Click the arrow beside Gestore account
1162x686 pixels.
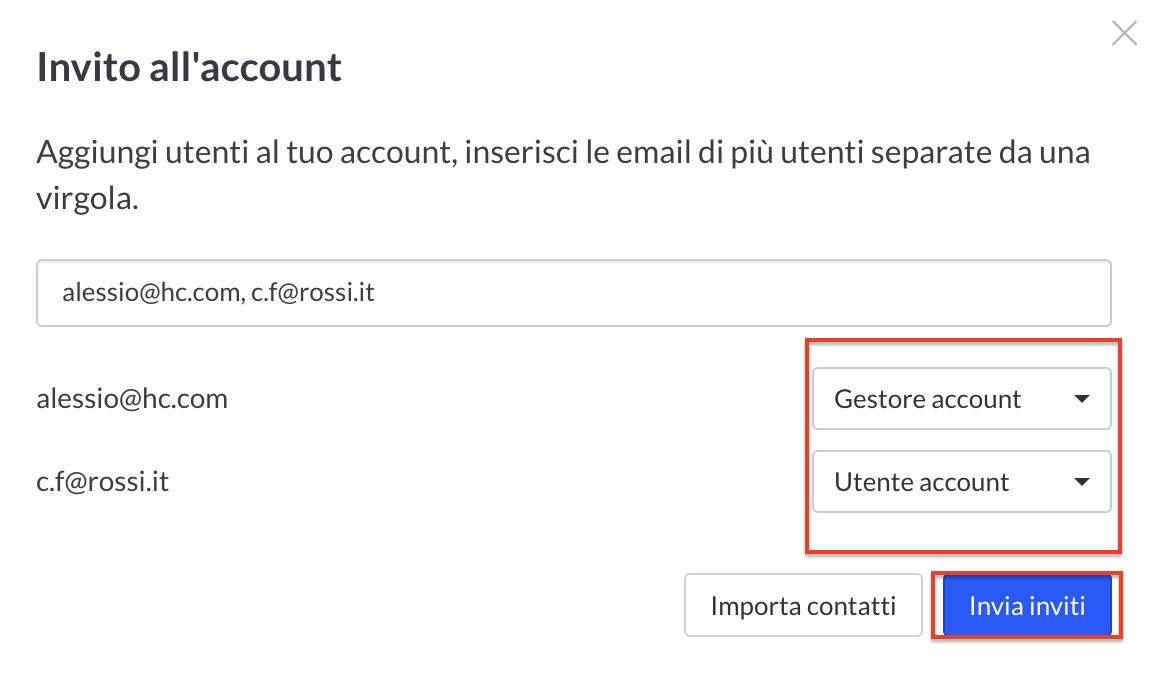click(x=1080, y=399)
